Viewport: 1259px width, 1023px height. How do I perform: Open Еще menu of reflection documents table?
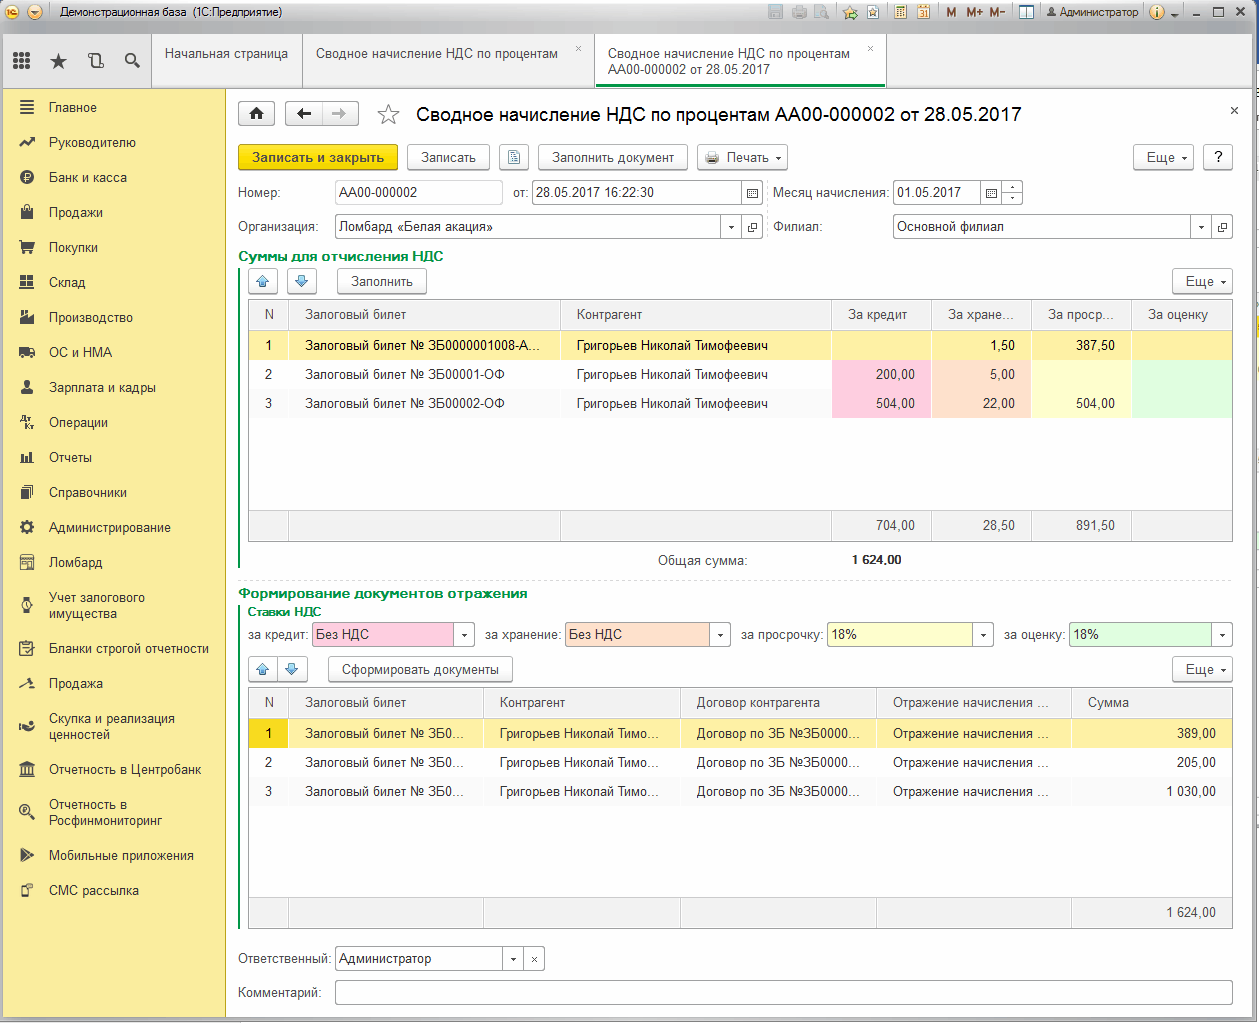[x=1202, y=669]
